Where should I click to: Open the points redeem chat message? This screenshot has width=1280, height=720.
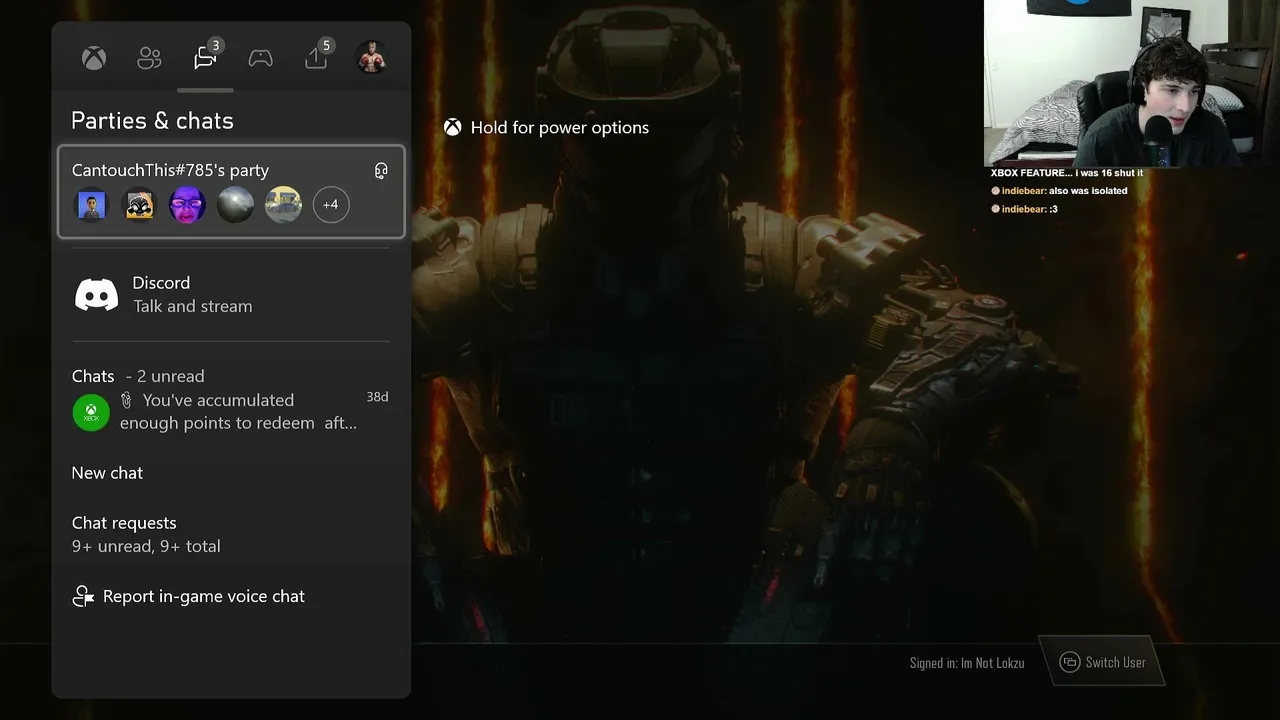click(231, 411)
